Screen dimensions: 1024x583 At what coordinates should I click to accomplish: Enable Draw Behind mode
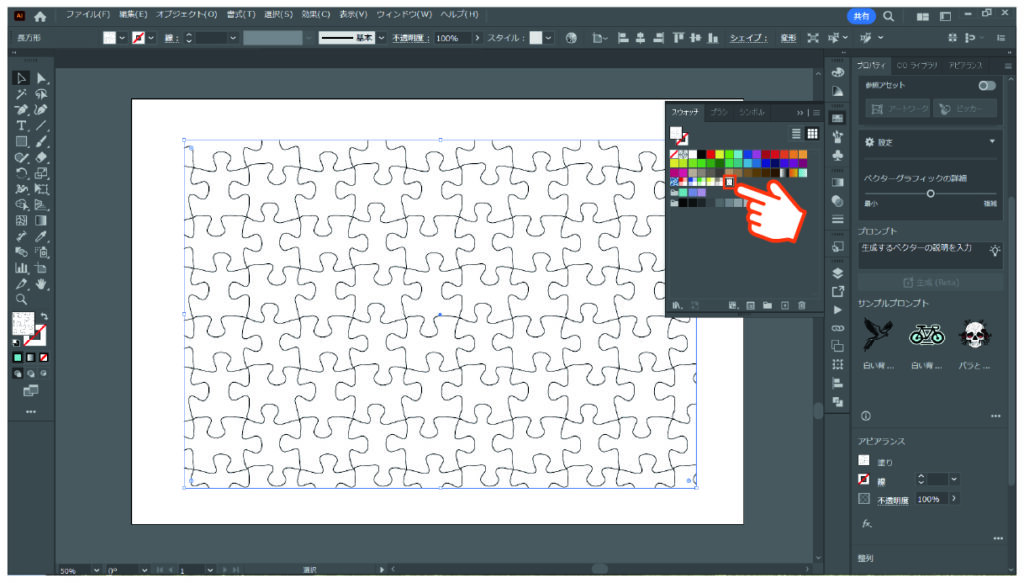point(31,374)
